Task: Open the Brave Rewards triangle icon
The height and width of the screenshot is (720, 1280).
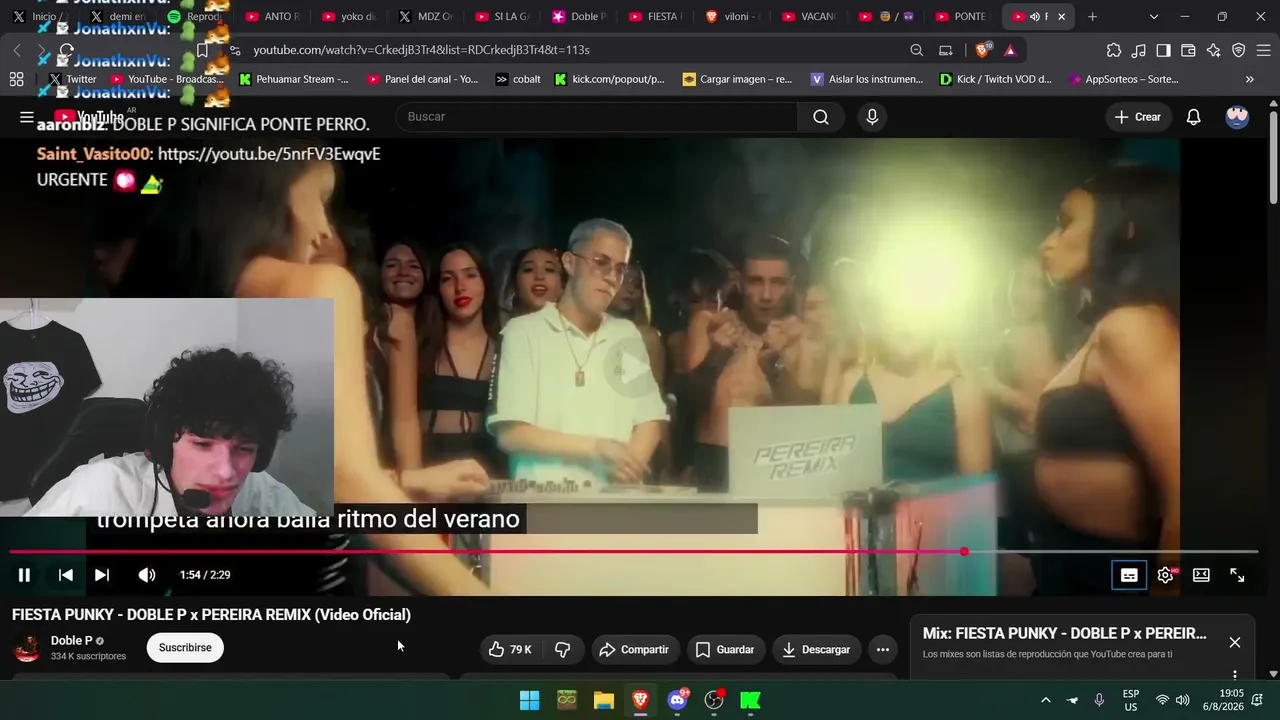Action: coord(1010,50)
